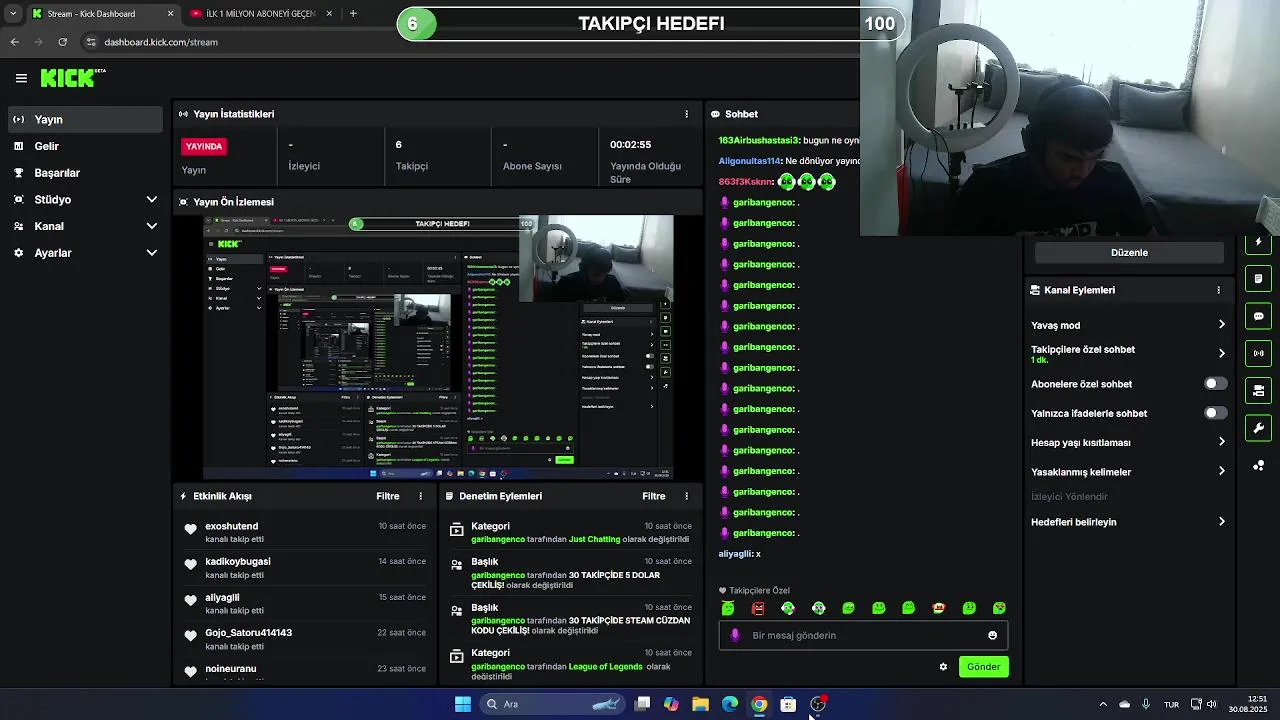
Task: Open the lightning bolt widget in right sidebar
Action: pos(1258,242)
